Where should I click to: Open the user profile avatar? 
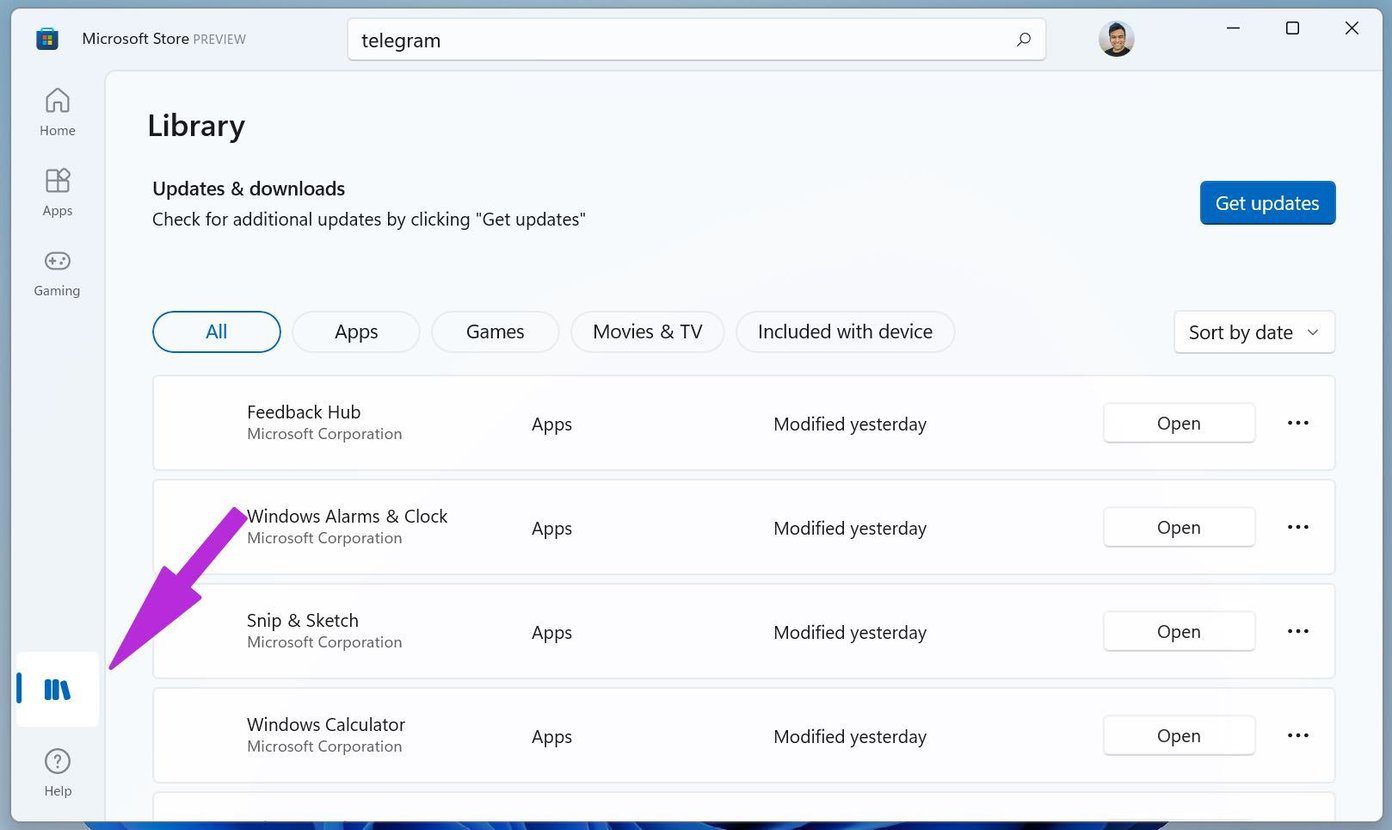1116,39
